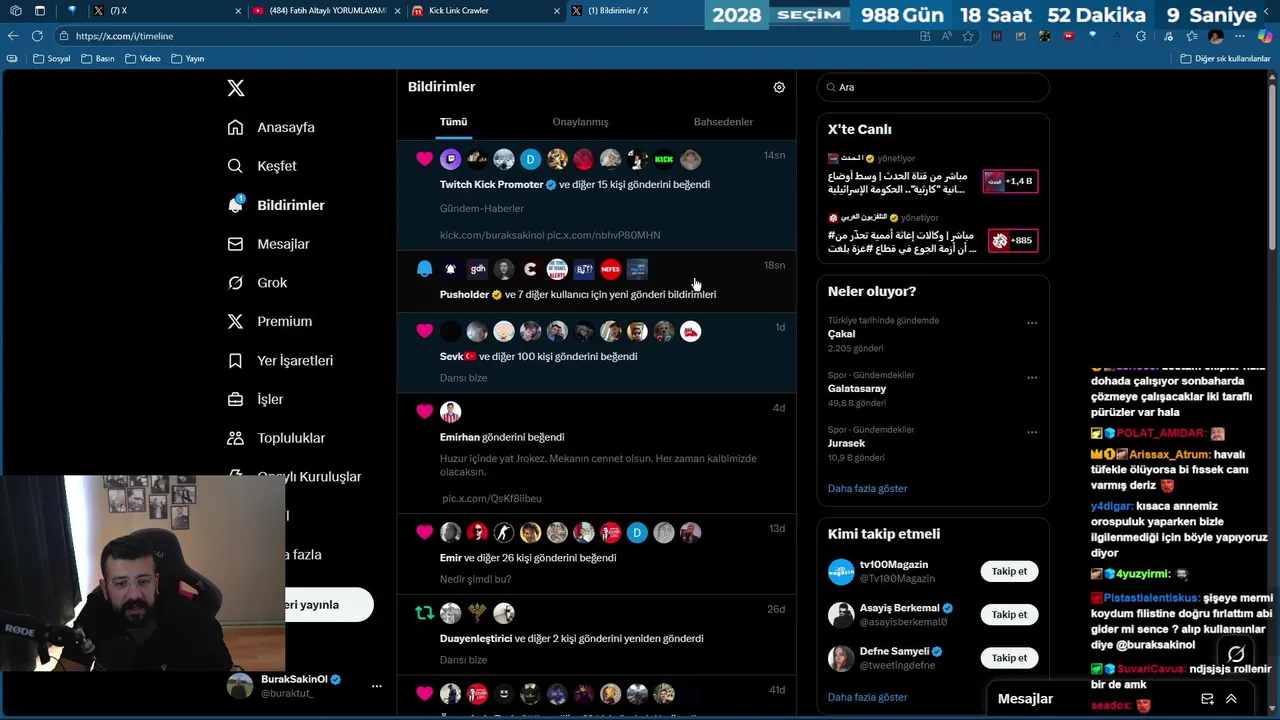Open floating Grok button
Screen dimensions: 1280x720
coord(1236,654)
